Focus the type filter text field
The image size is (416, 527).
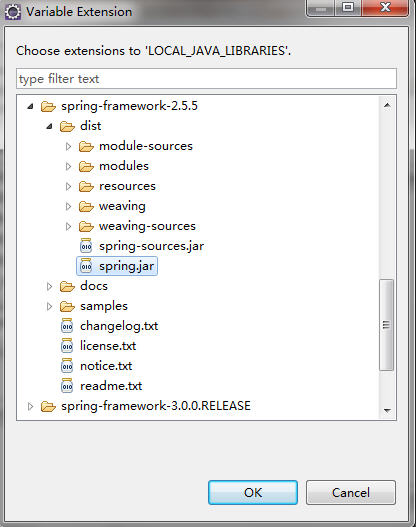coord(206,79)
